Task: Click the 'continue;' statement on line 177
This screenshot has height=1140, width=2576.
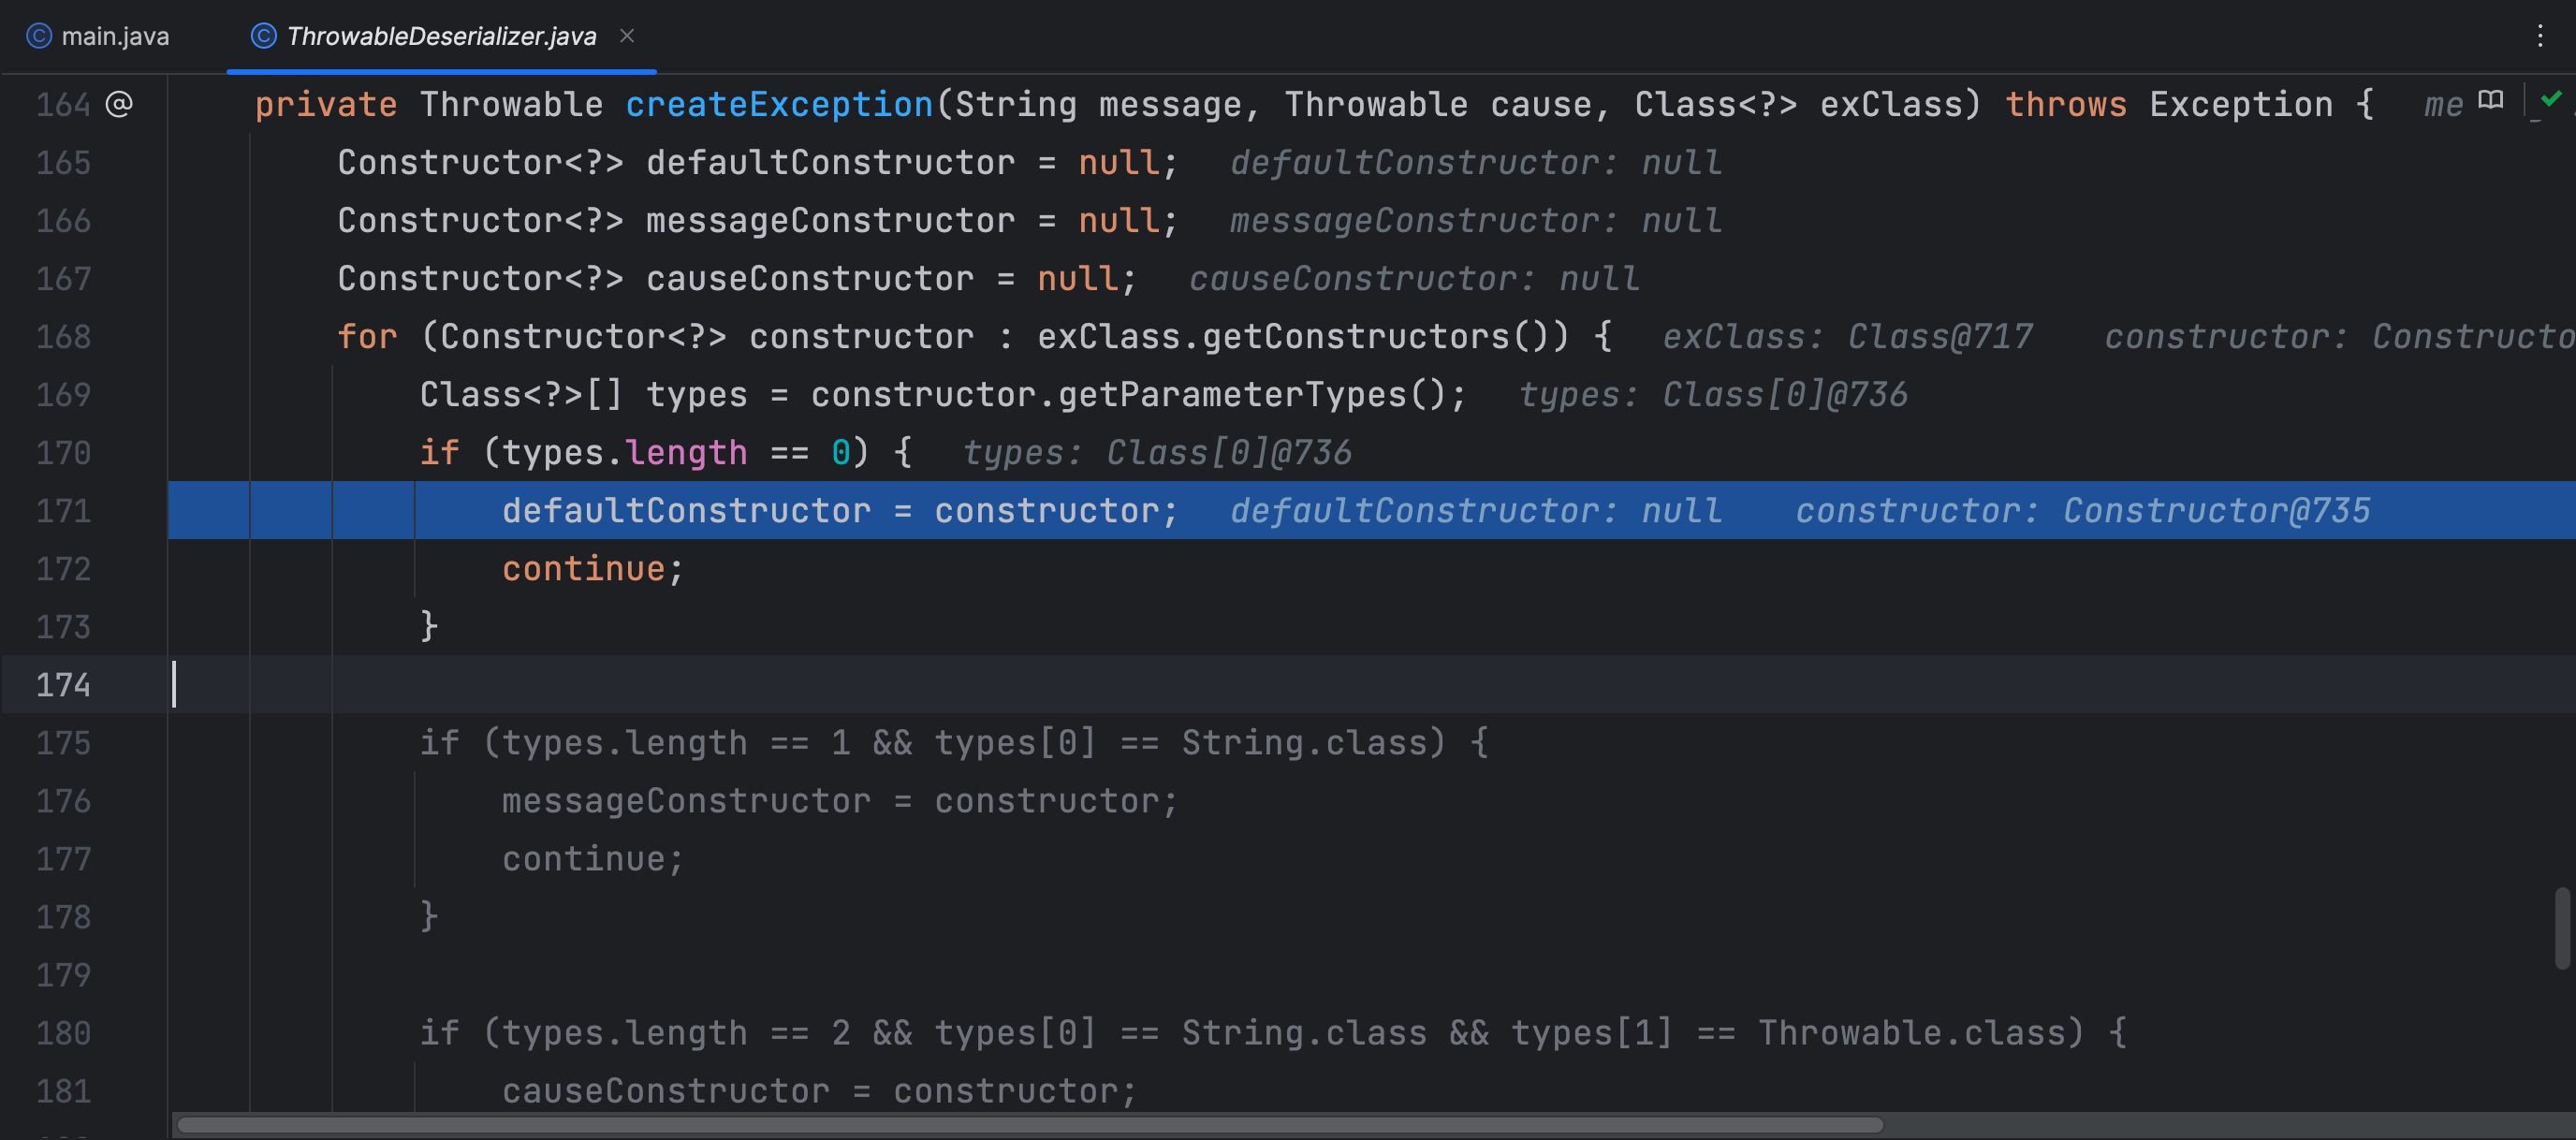Action: [x=593, y=859]
